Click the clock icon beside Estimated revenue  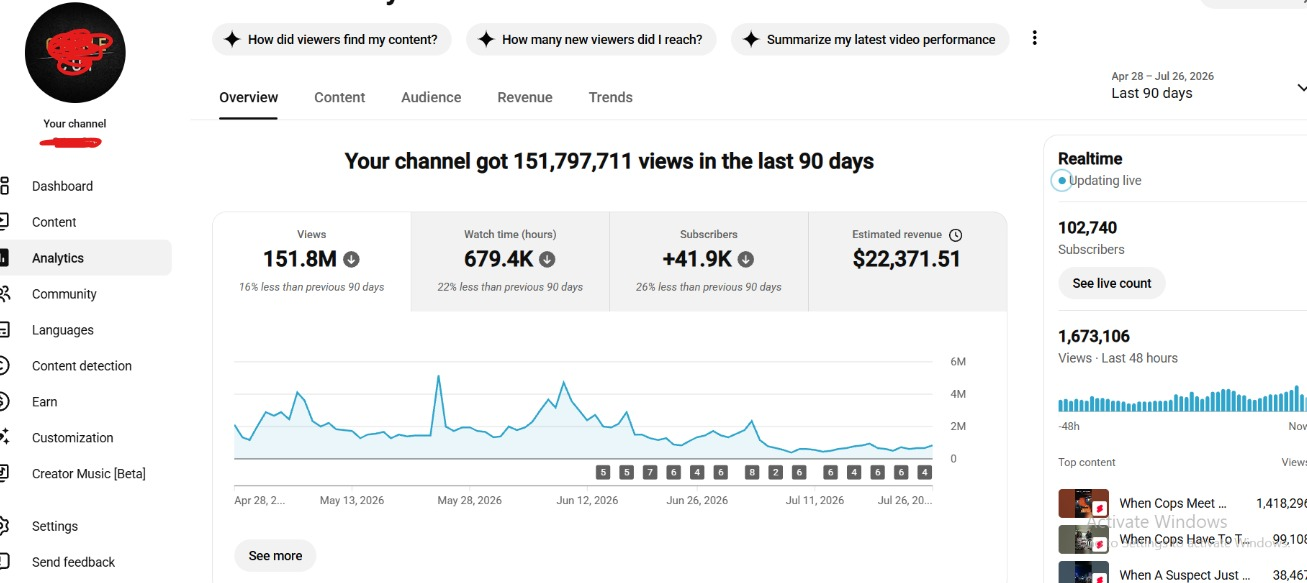click(955, 235)
